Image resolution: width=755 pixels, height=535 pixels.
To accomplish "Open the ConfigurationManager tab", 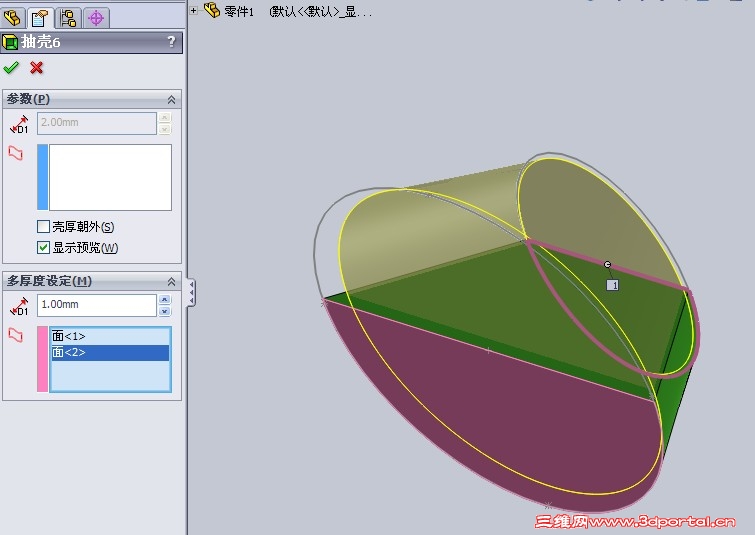I will tap(68, 18).
